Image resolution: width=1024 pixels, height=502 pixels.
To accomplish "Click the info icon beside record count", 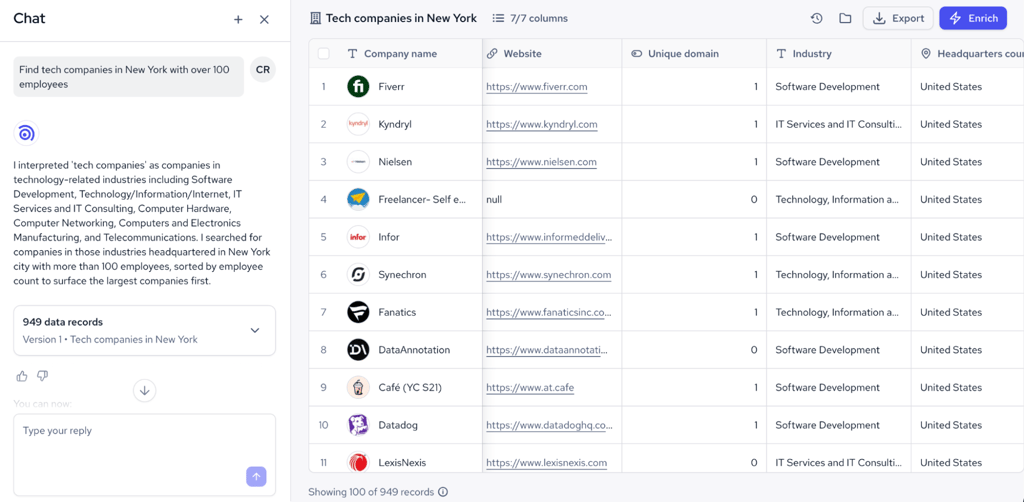I will (x=443, y=492).
